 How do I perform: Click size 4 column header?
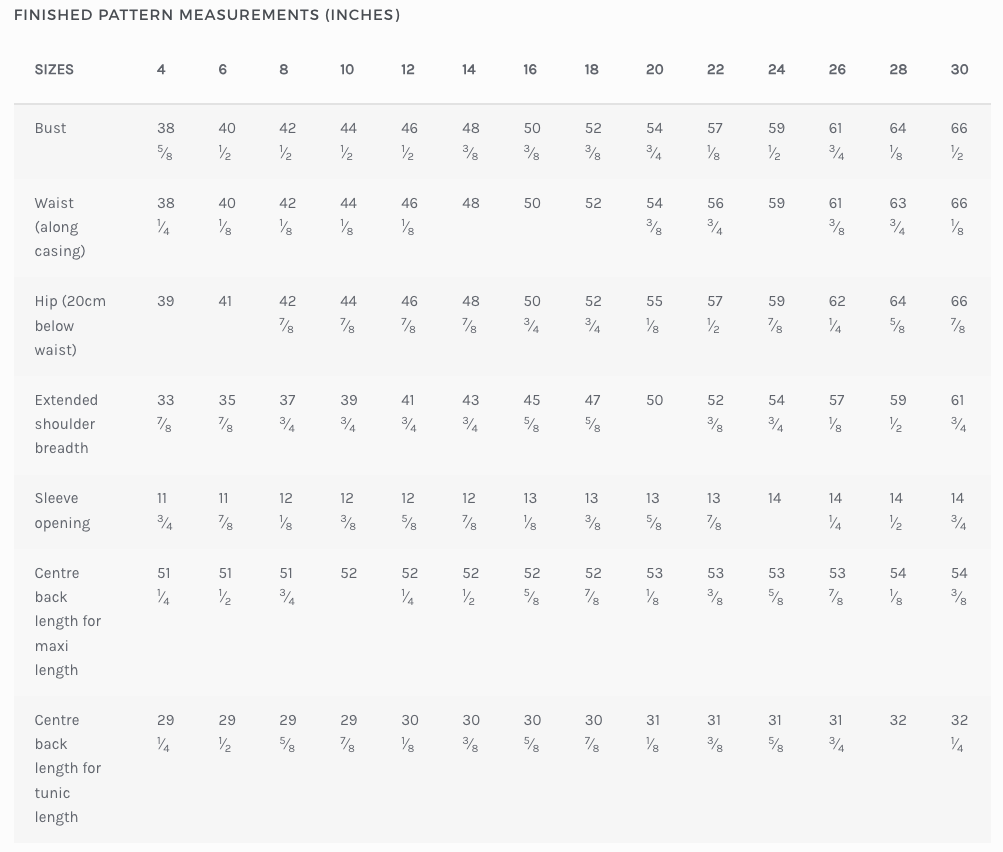161,69
